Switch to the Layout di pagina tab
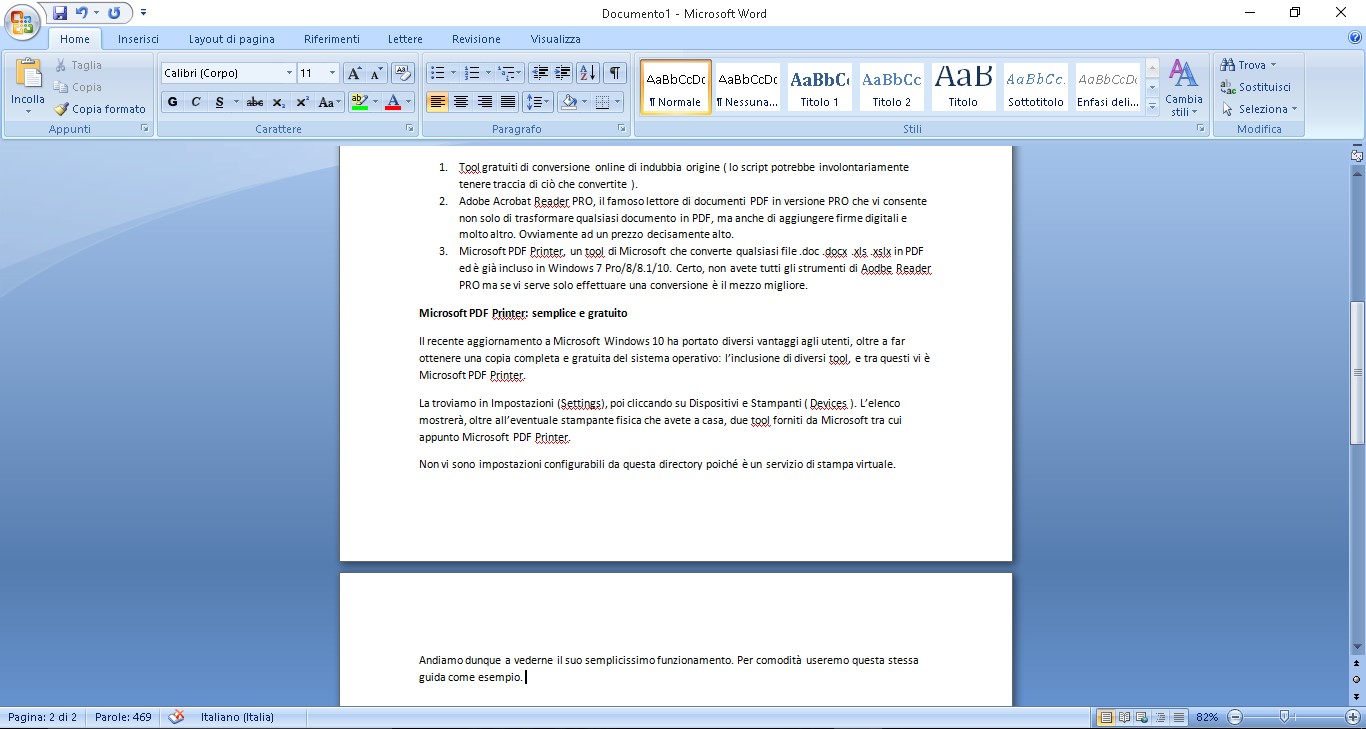The height and width of the screenshot is (729, 1366). (232, 39)
